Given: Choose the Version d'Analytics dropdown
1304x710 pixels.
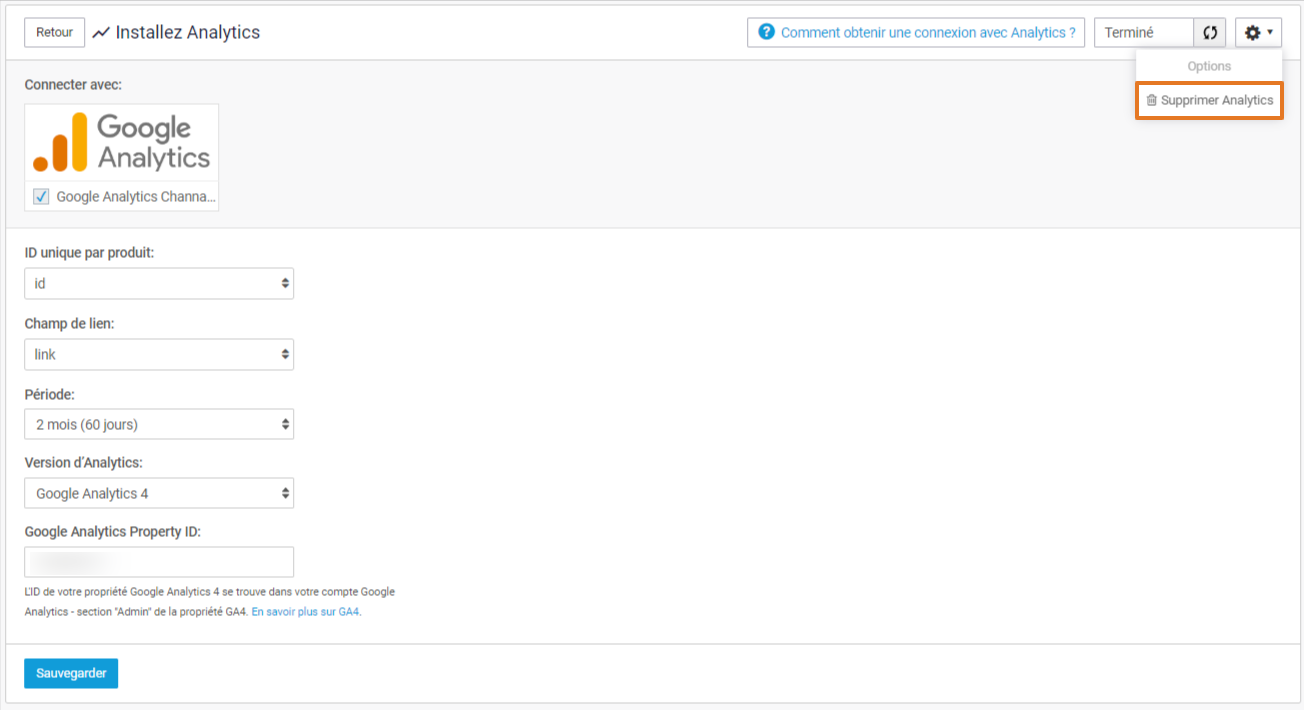Looking at the screenshot, I should (159, 493).
